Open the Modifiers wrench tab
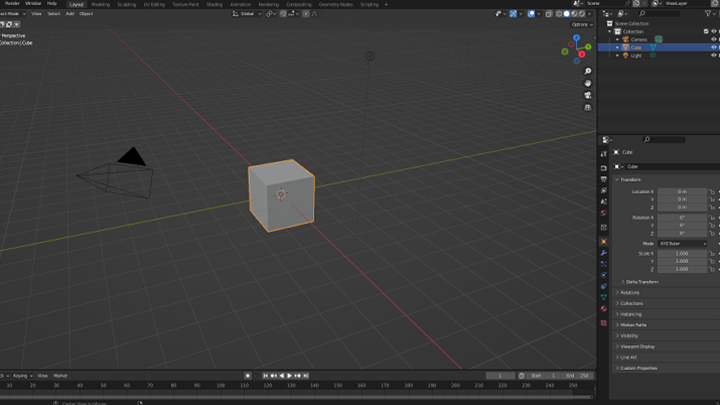The image size is (720, 405). (603, 253)
